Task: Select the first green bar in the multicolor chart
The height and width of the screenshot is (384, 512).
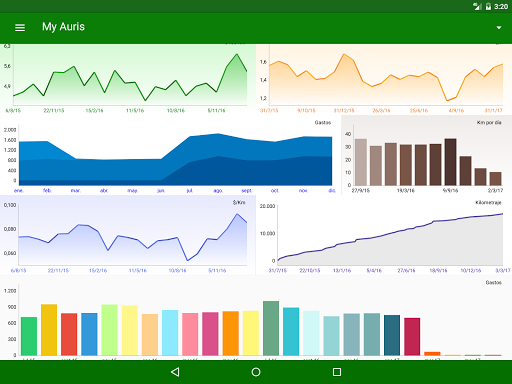Action: [29, 336]
